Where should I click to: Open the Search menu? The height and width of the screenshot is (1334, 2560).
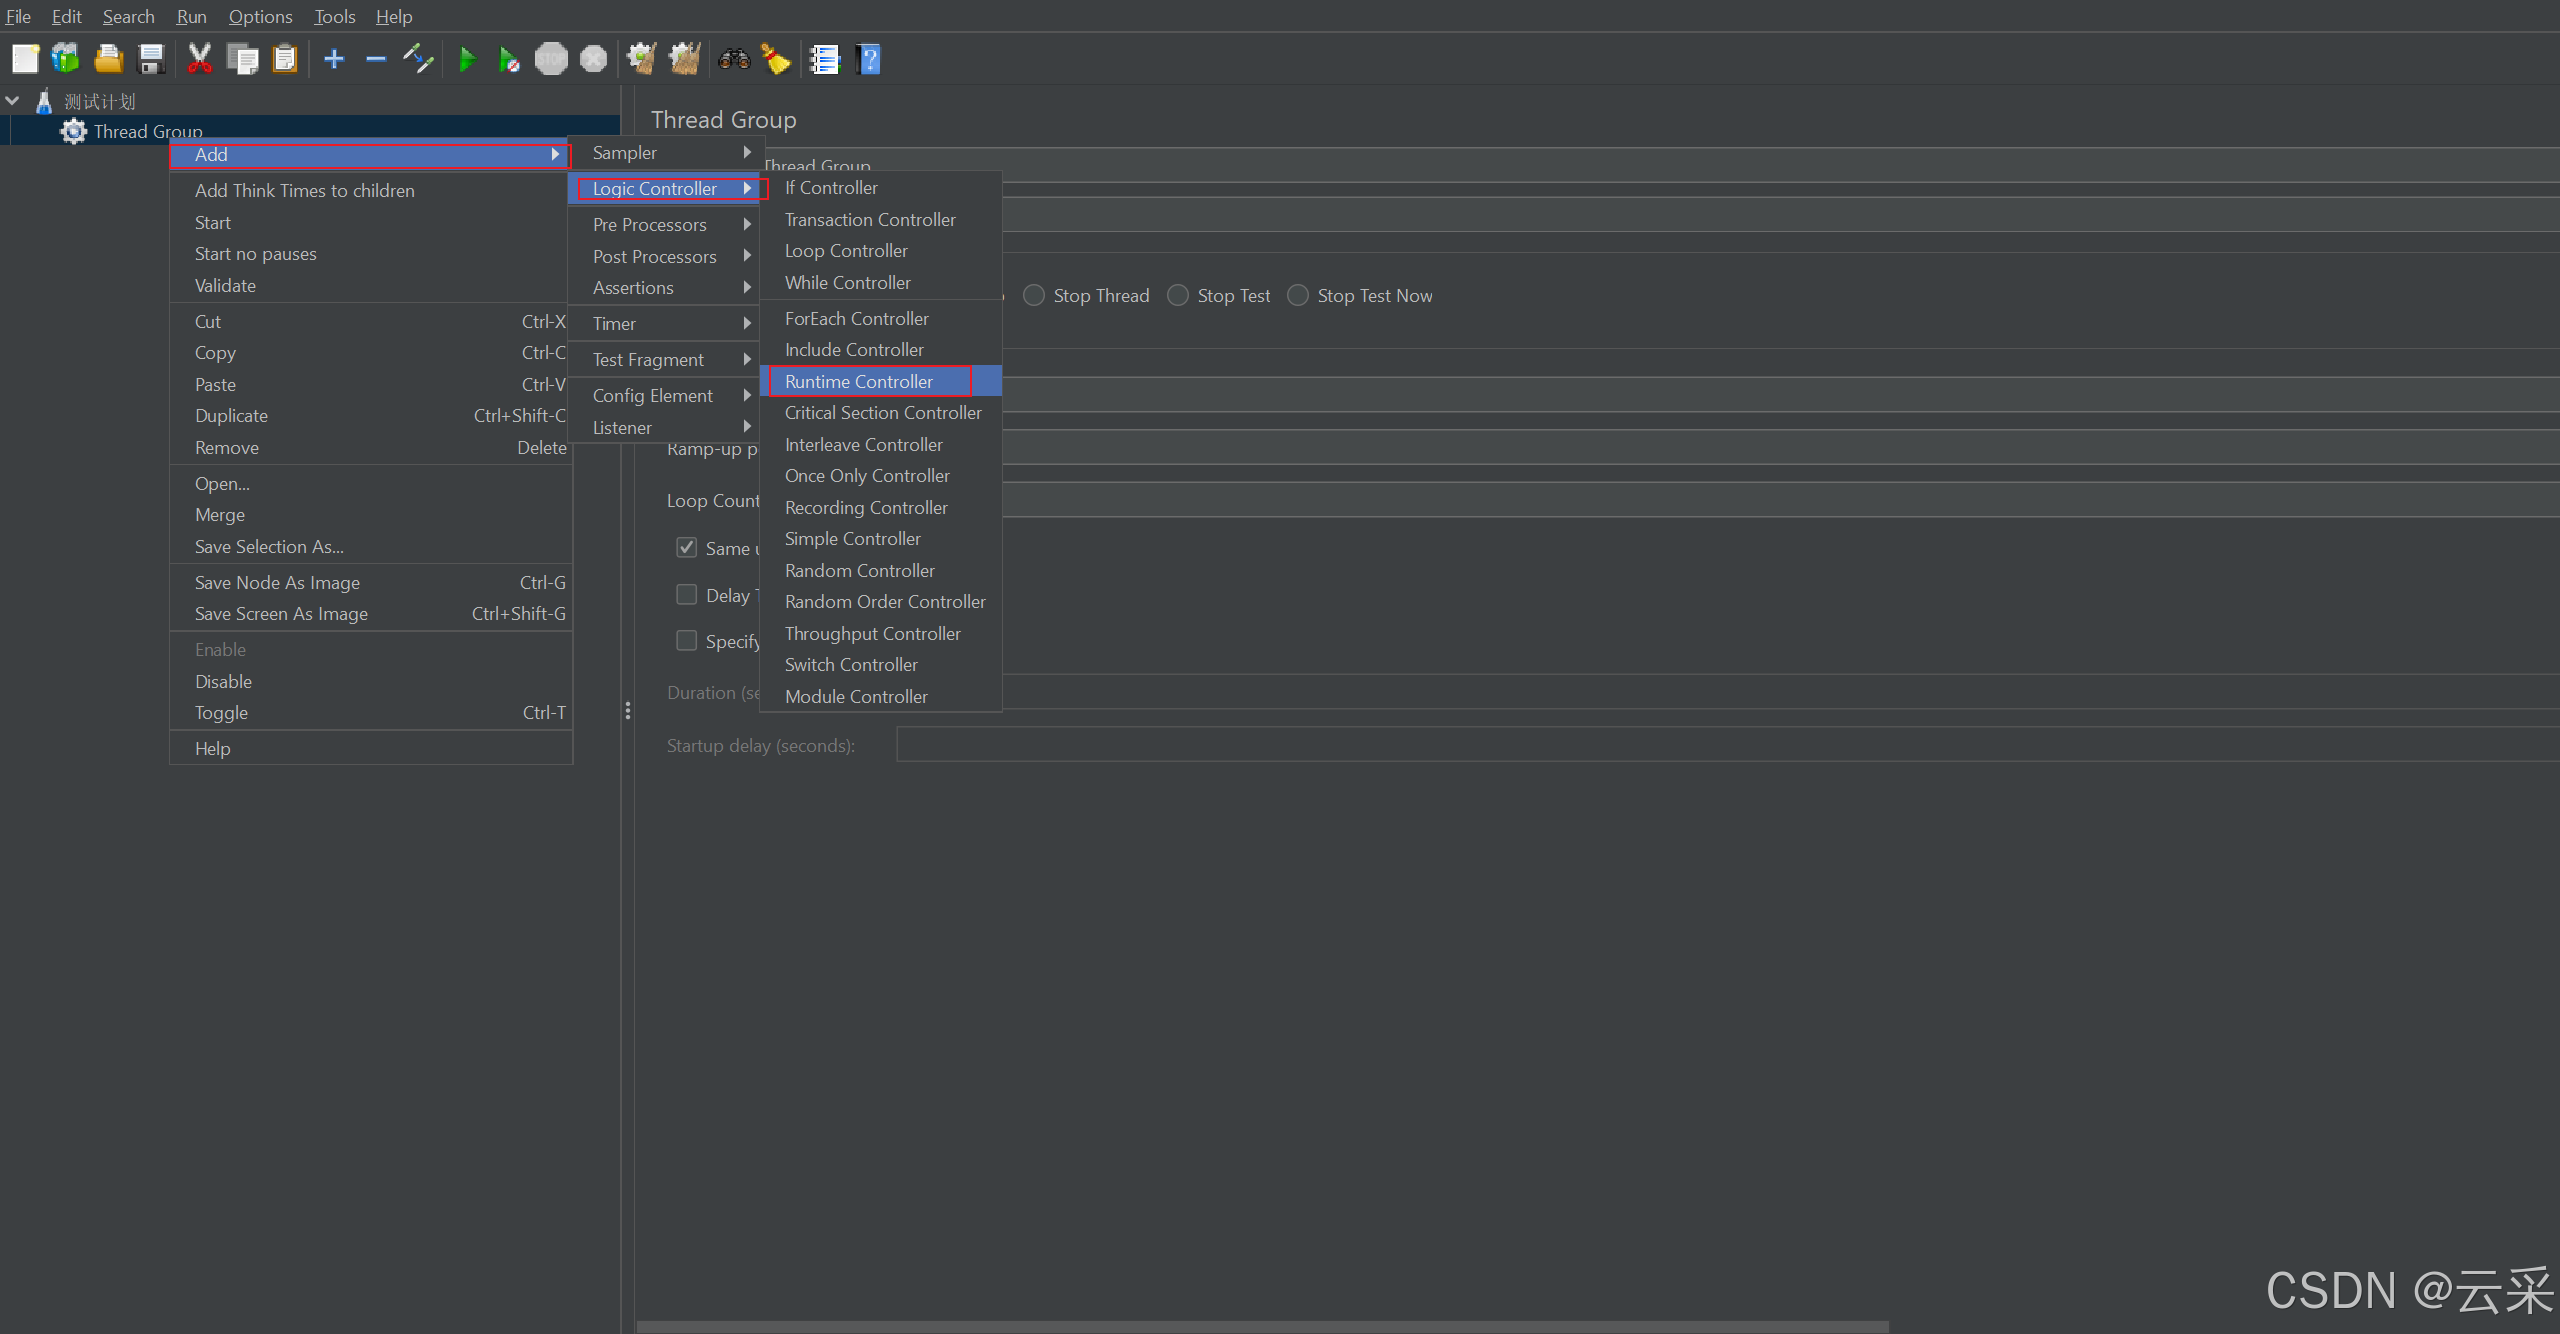coord(128,16)
